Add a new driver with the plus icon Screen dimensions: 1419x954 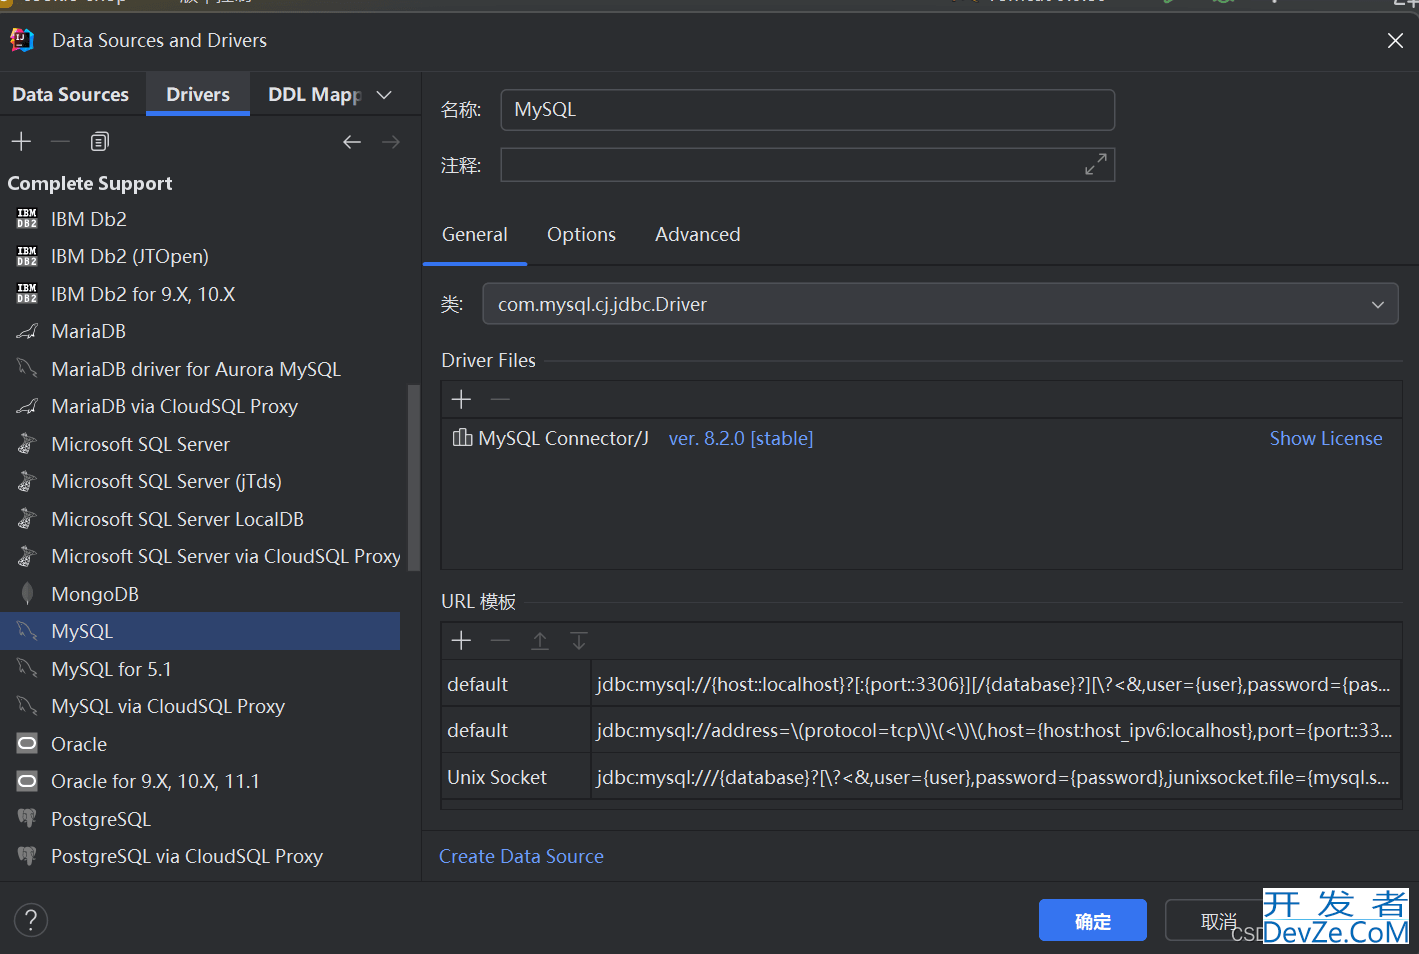(x=21, y=142)
